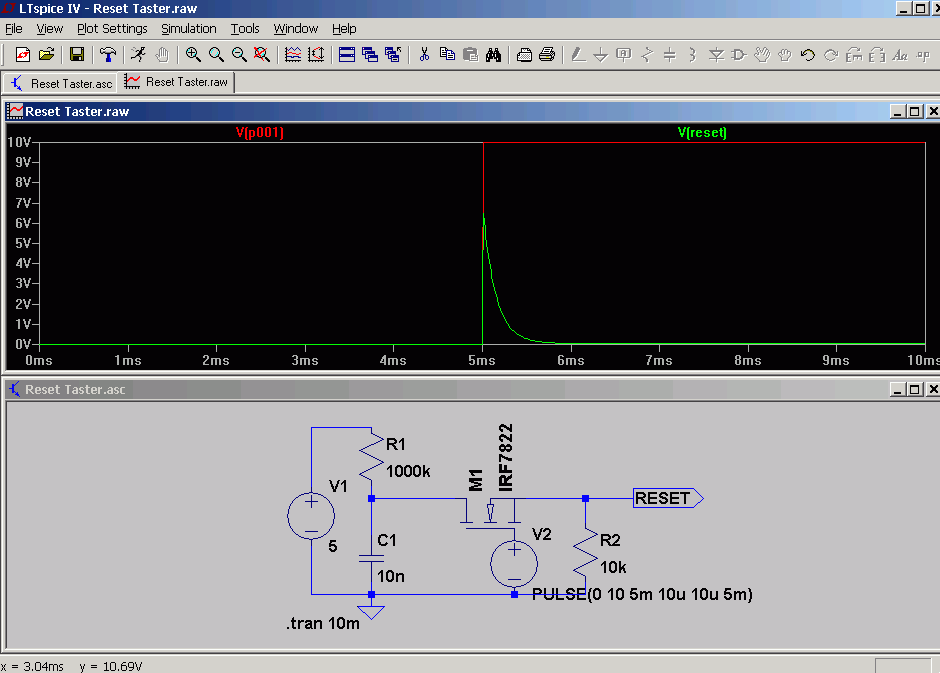The image size is (940, 673).
Task: Click the Cut scissors icon
Action: (x=424, y=55)
